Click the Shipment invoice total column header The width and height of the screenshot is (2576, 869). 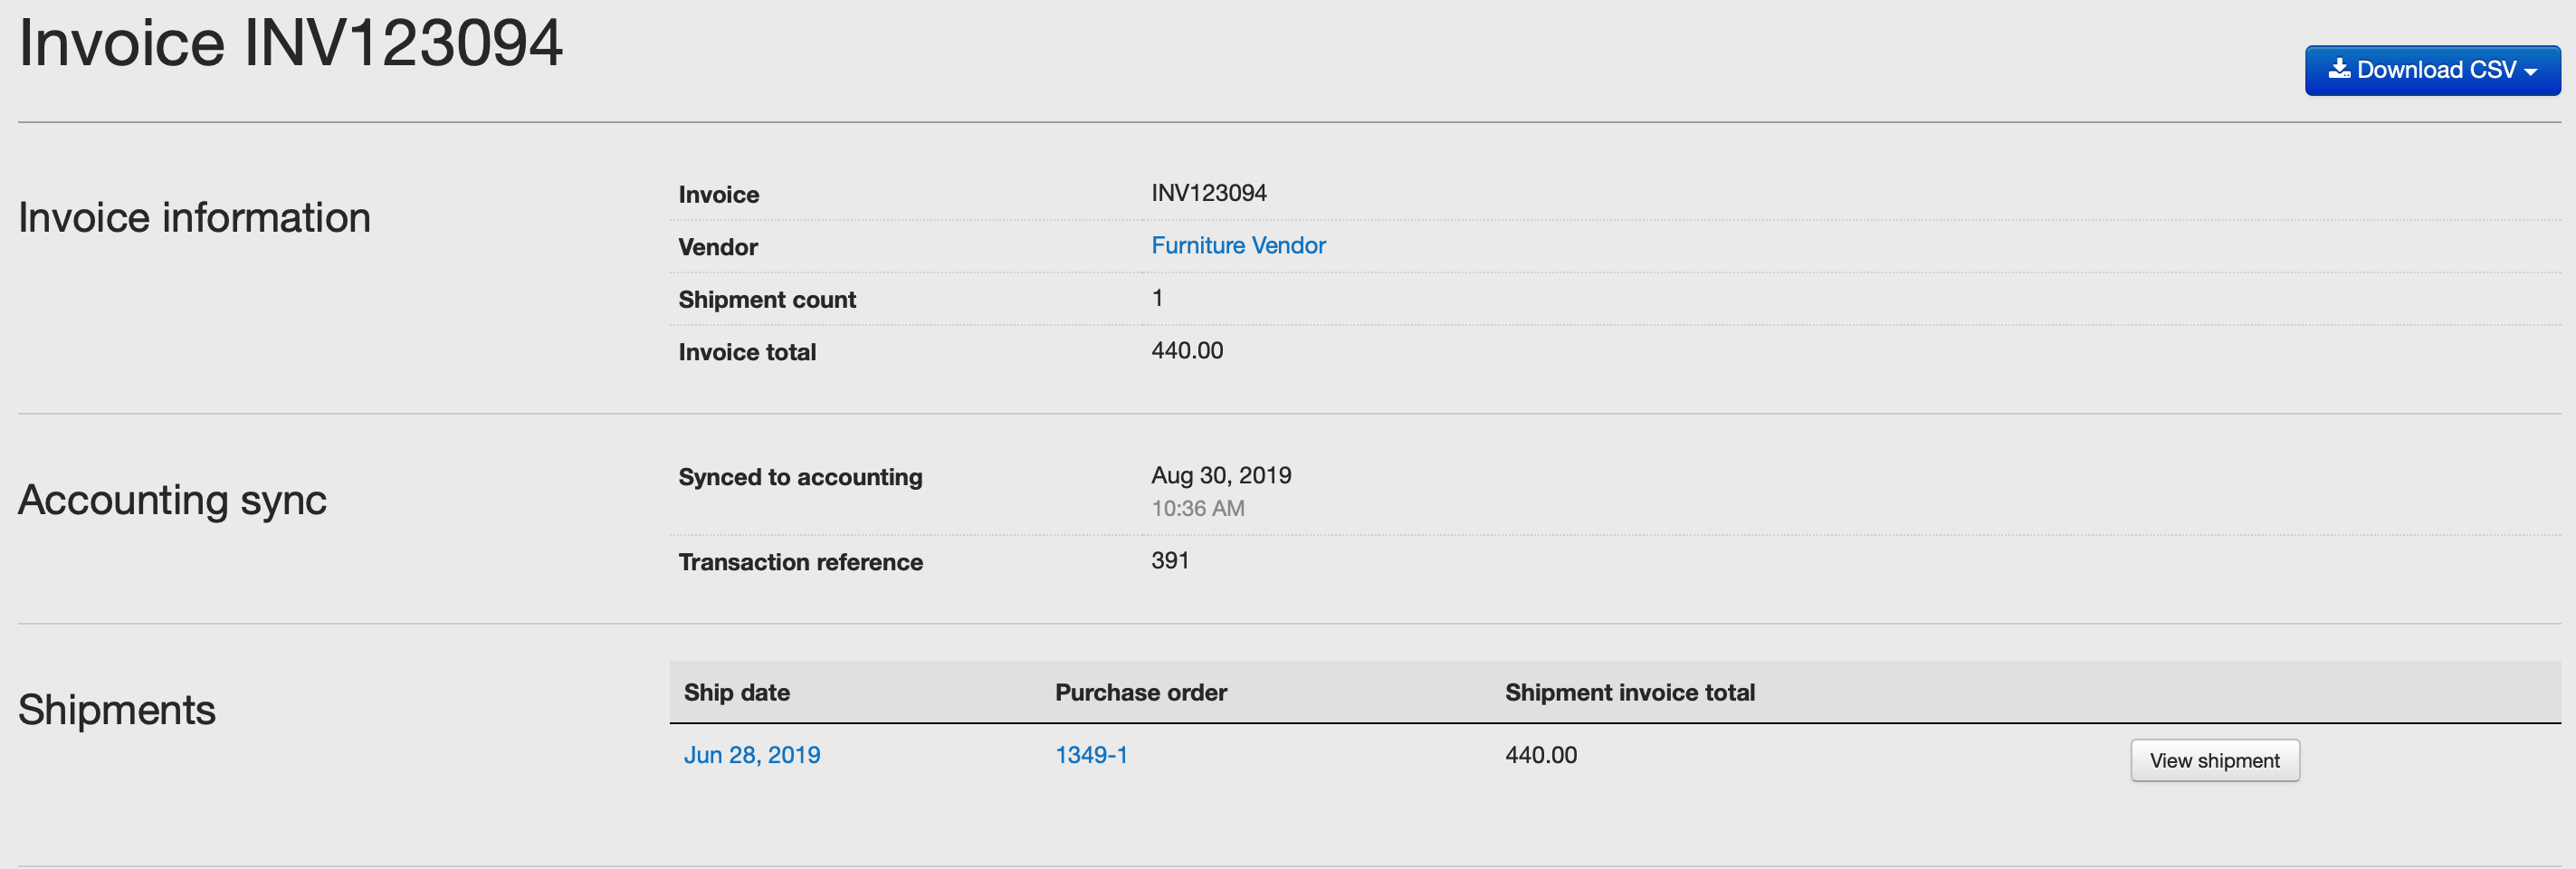[1630, 692]
